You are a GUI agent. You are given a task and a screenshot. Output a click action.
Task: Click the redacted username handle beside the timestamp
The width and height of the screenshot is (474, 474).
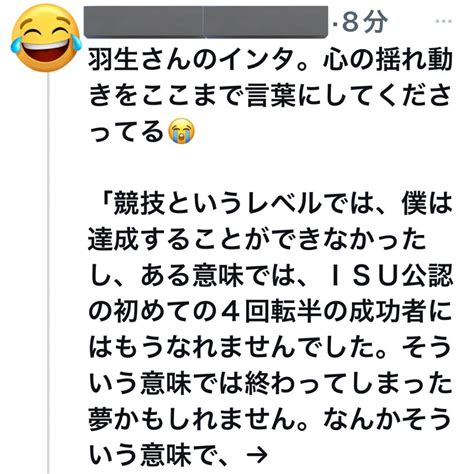tap(266, 22)
